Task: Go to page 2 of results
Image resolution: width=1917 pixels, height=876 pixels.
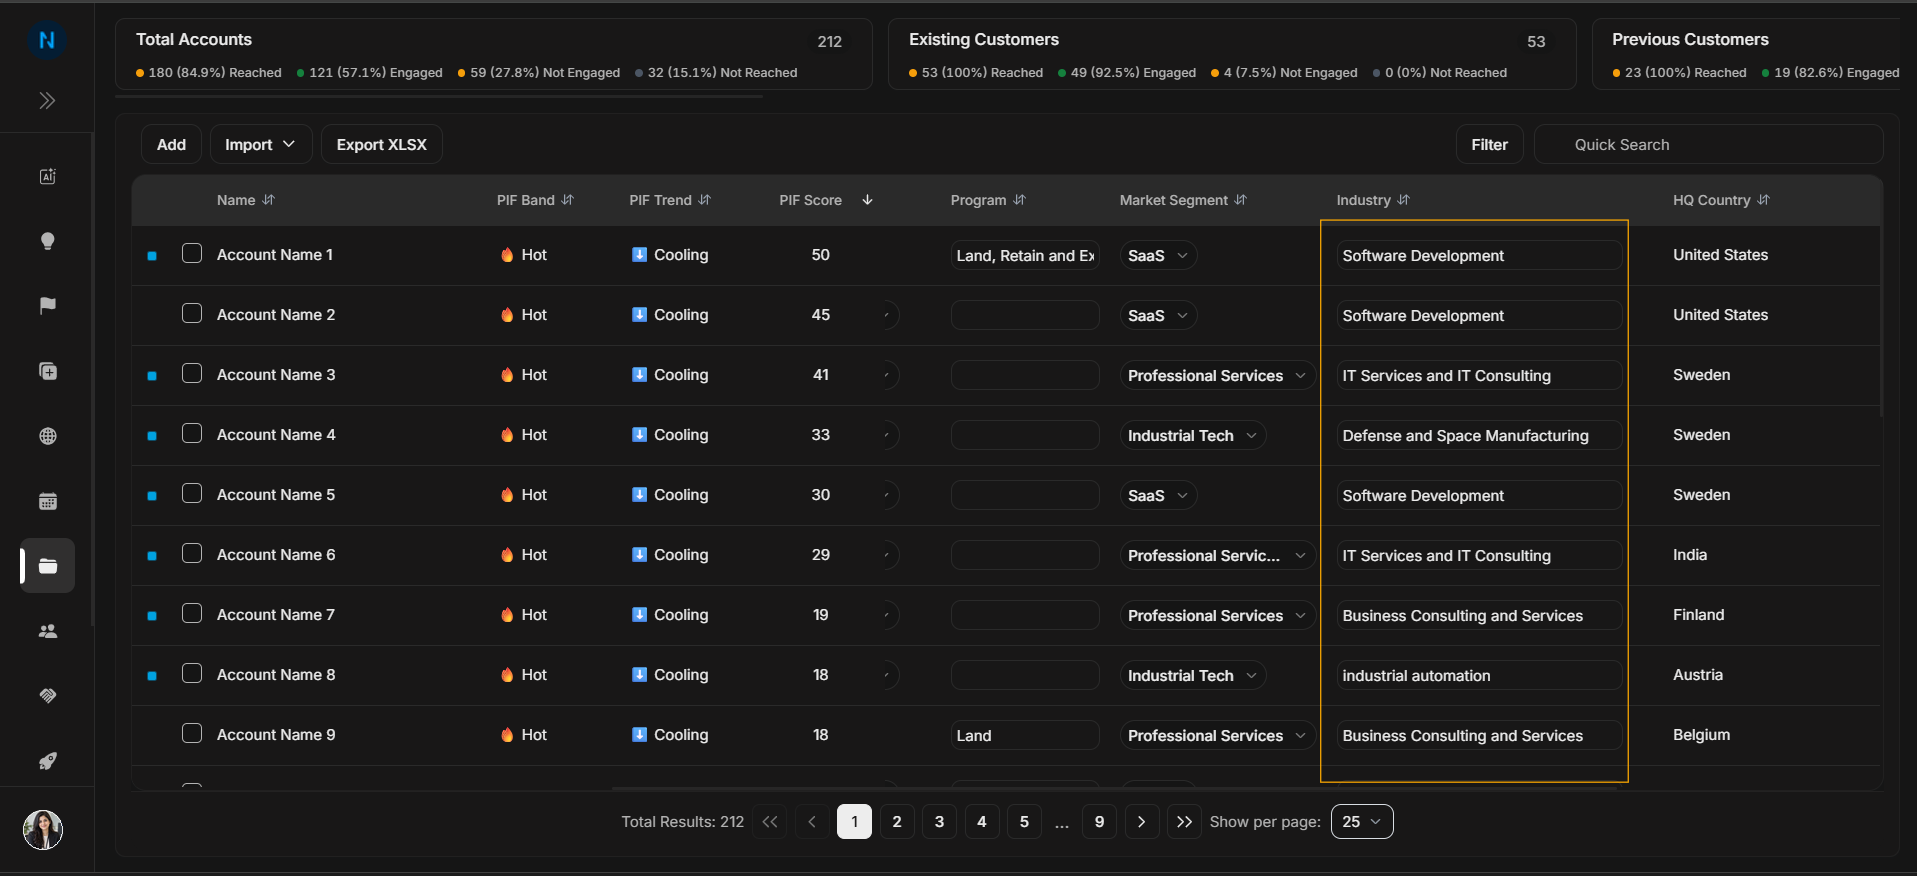Action: point(897,822)
